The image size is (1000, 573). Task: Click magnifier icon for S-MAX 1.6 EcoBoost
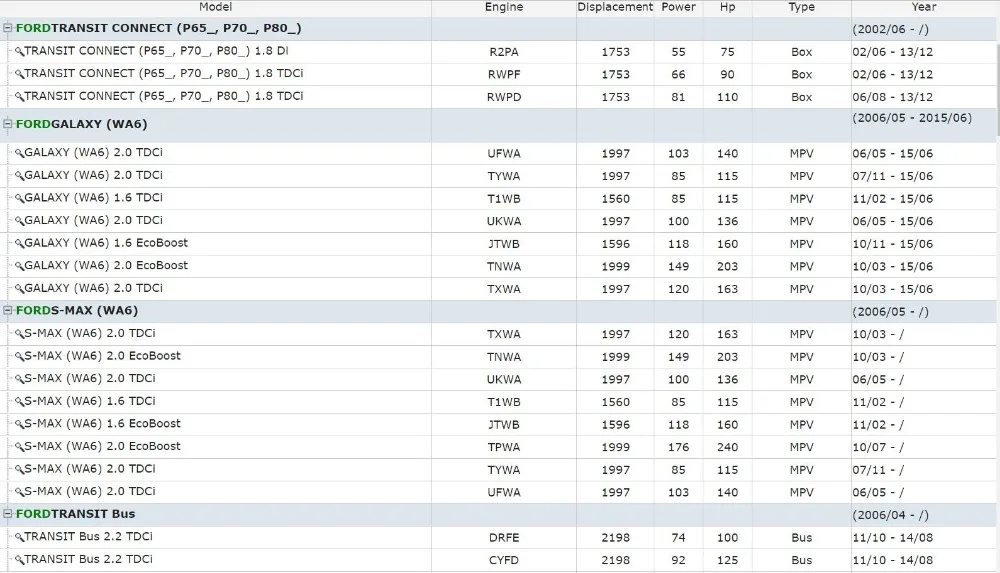(19, 424)
